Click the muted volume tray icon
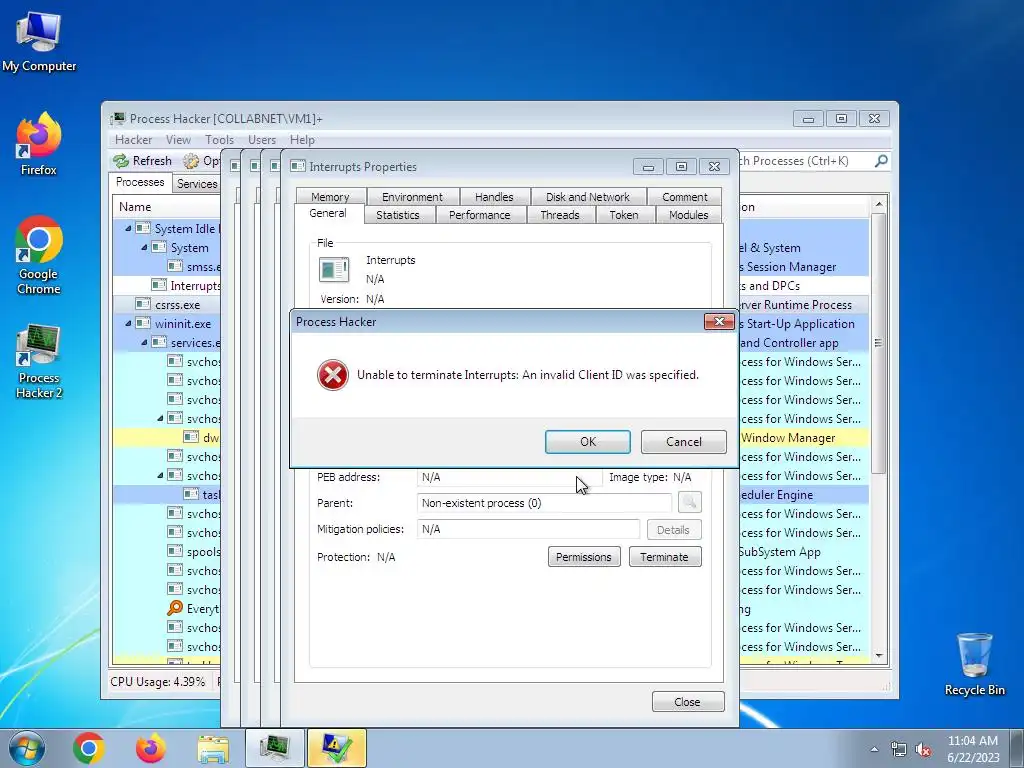The width and height of the screenshot is (1024, 768). [x=923, y=750]
